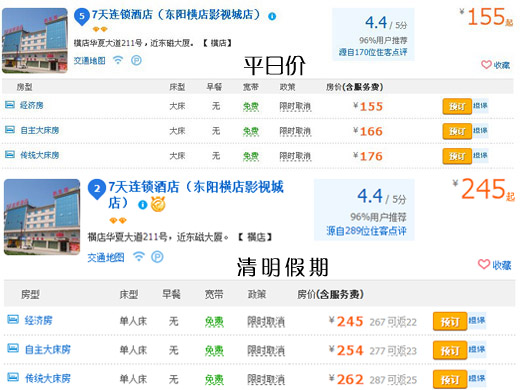Open the first 7天连锁酒店 hotel title link
Image resolution: width=520 pixels, height=390 pixels.
coord(176,15)
